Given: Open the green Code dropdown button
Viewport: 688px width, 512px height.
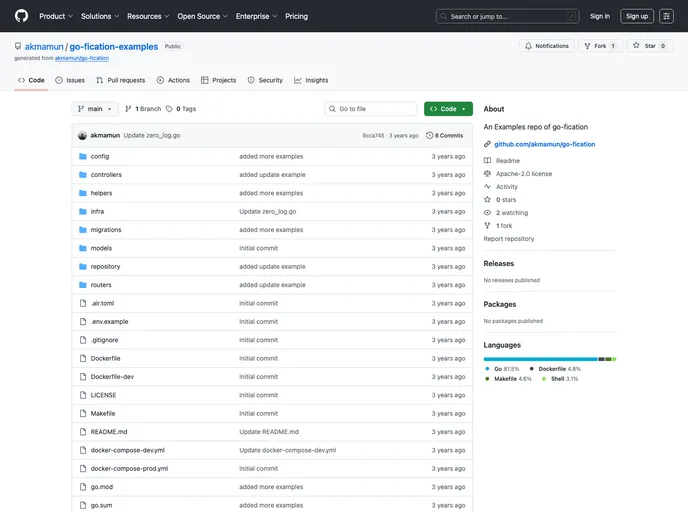Looking at the screenshot, I should pos(448,109).
